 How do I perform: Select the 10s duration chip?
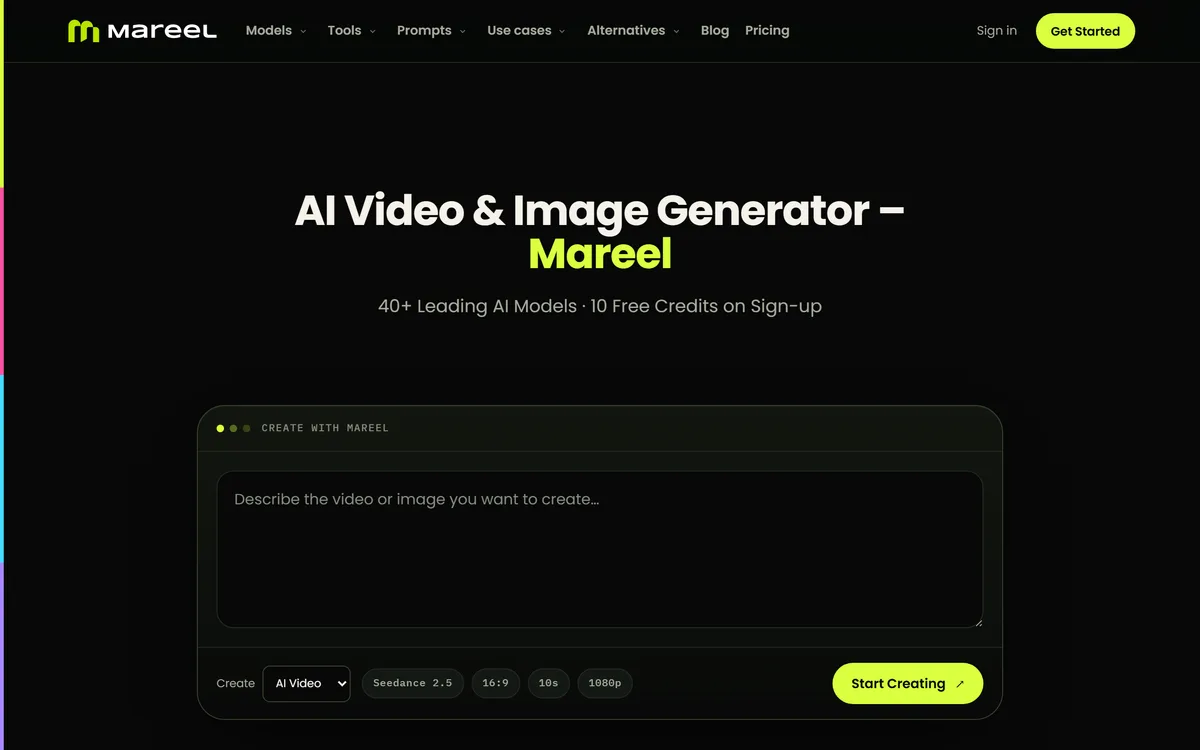[548, 684]
